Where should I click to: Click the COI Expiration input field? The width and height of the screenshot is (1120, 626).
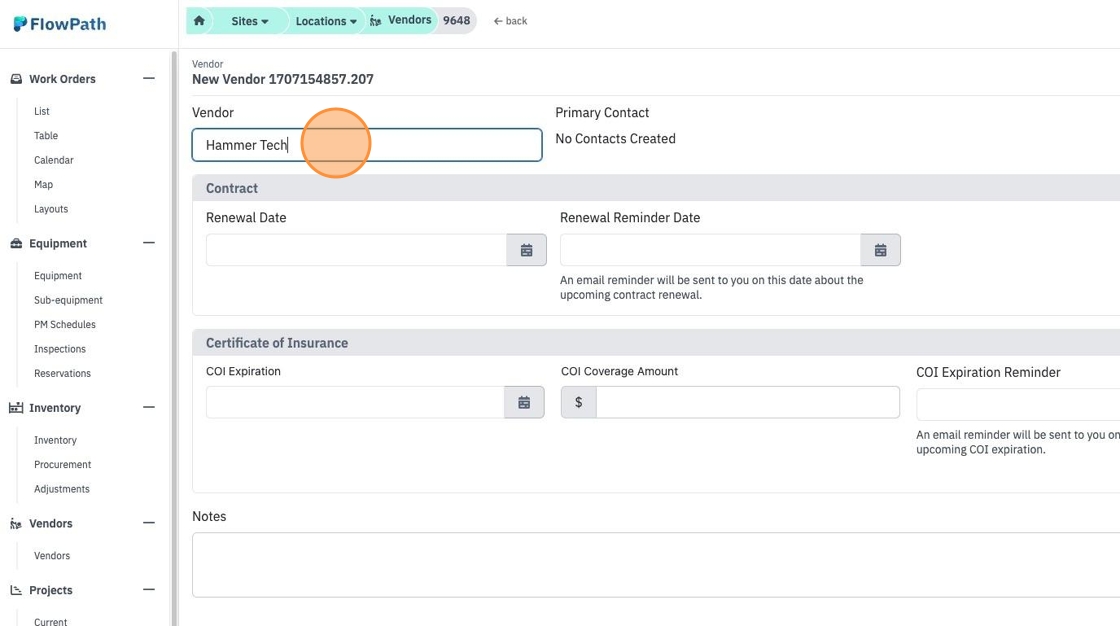click(x=355, y=402)
